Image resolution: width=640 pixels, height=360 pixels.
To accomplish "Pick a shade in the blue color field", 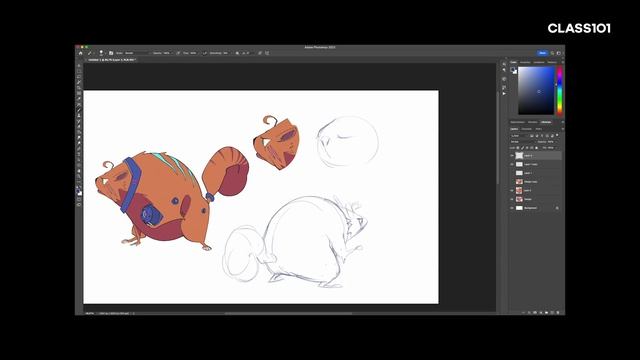I will (536, 91).
